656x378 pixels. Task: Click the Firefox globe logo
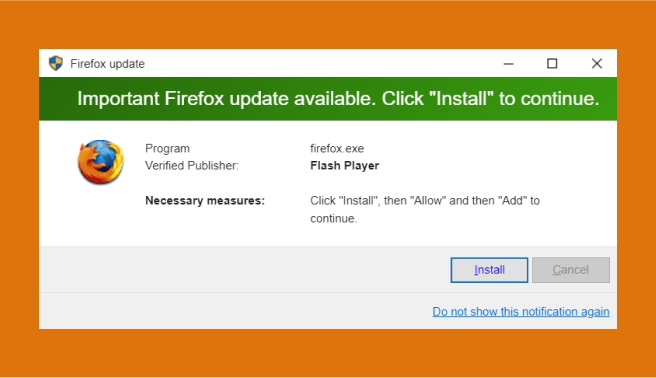point(100,162)
